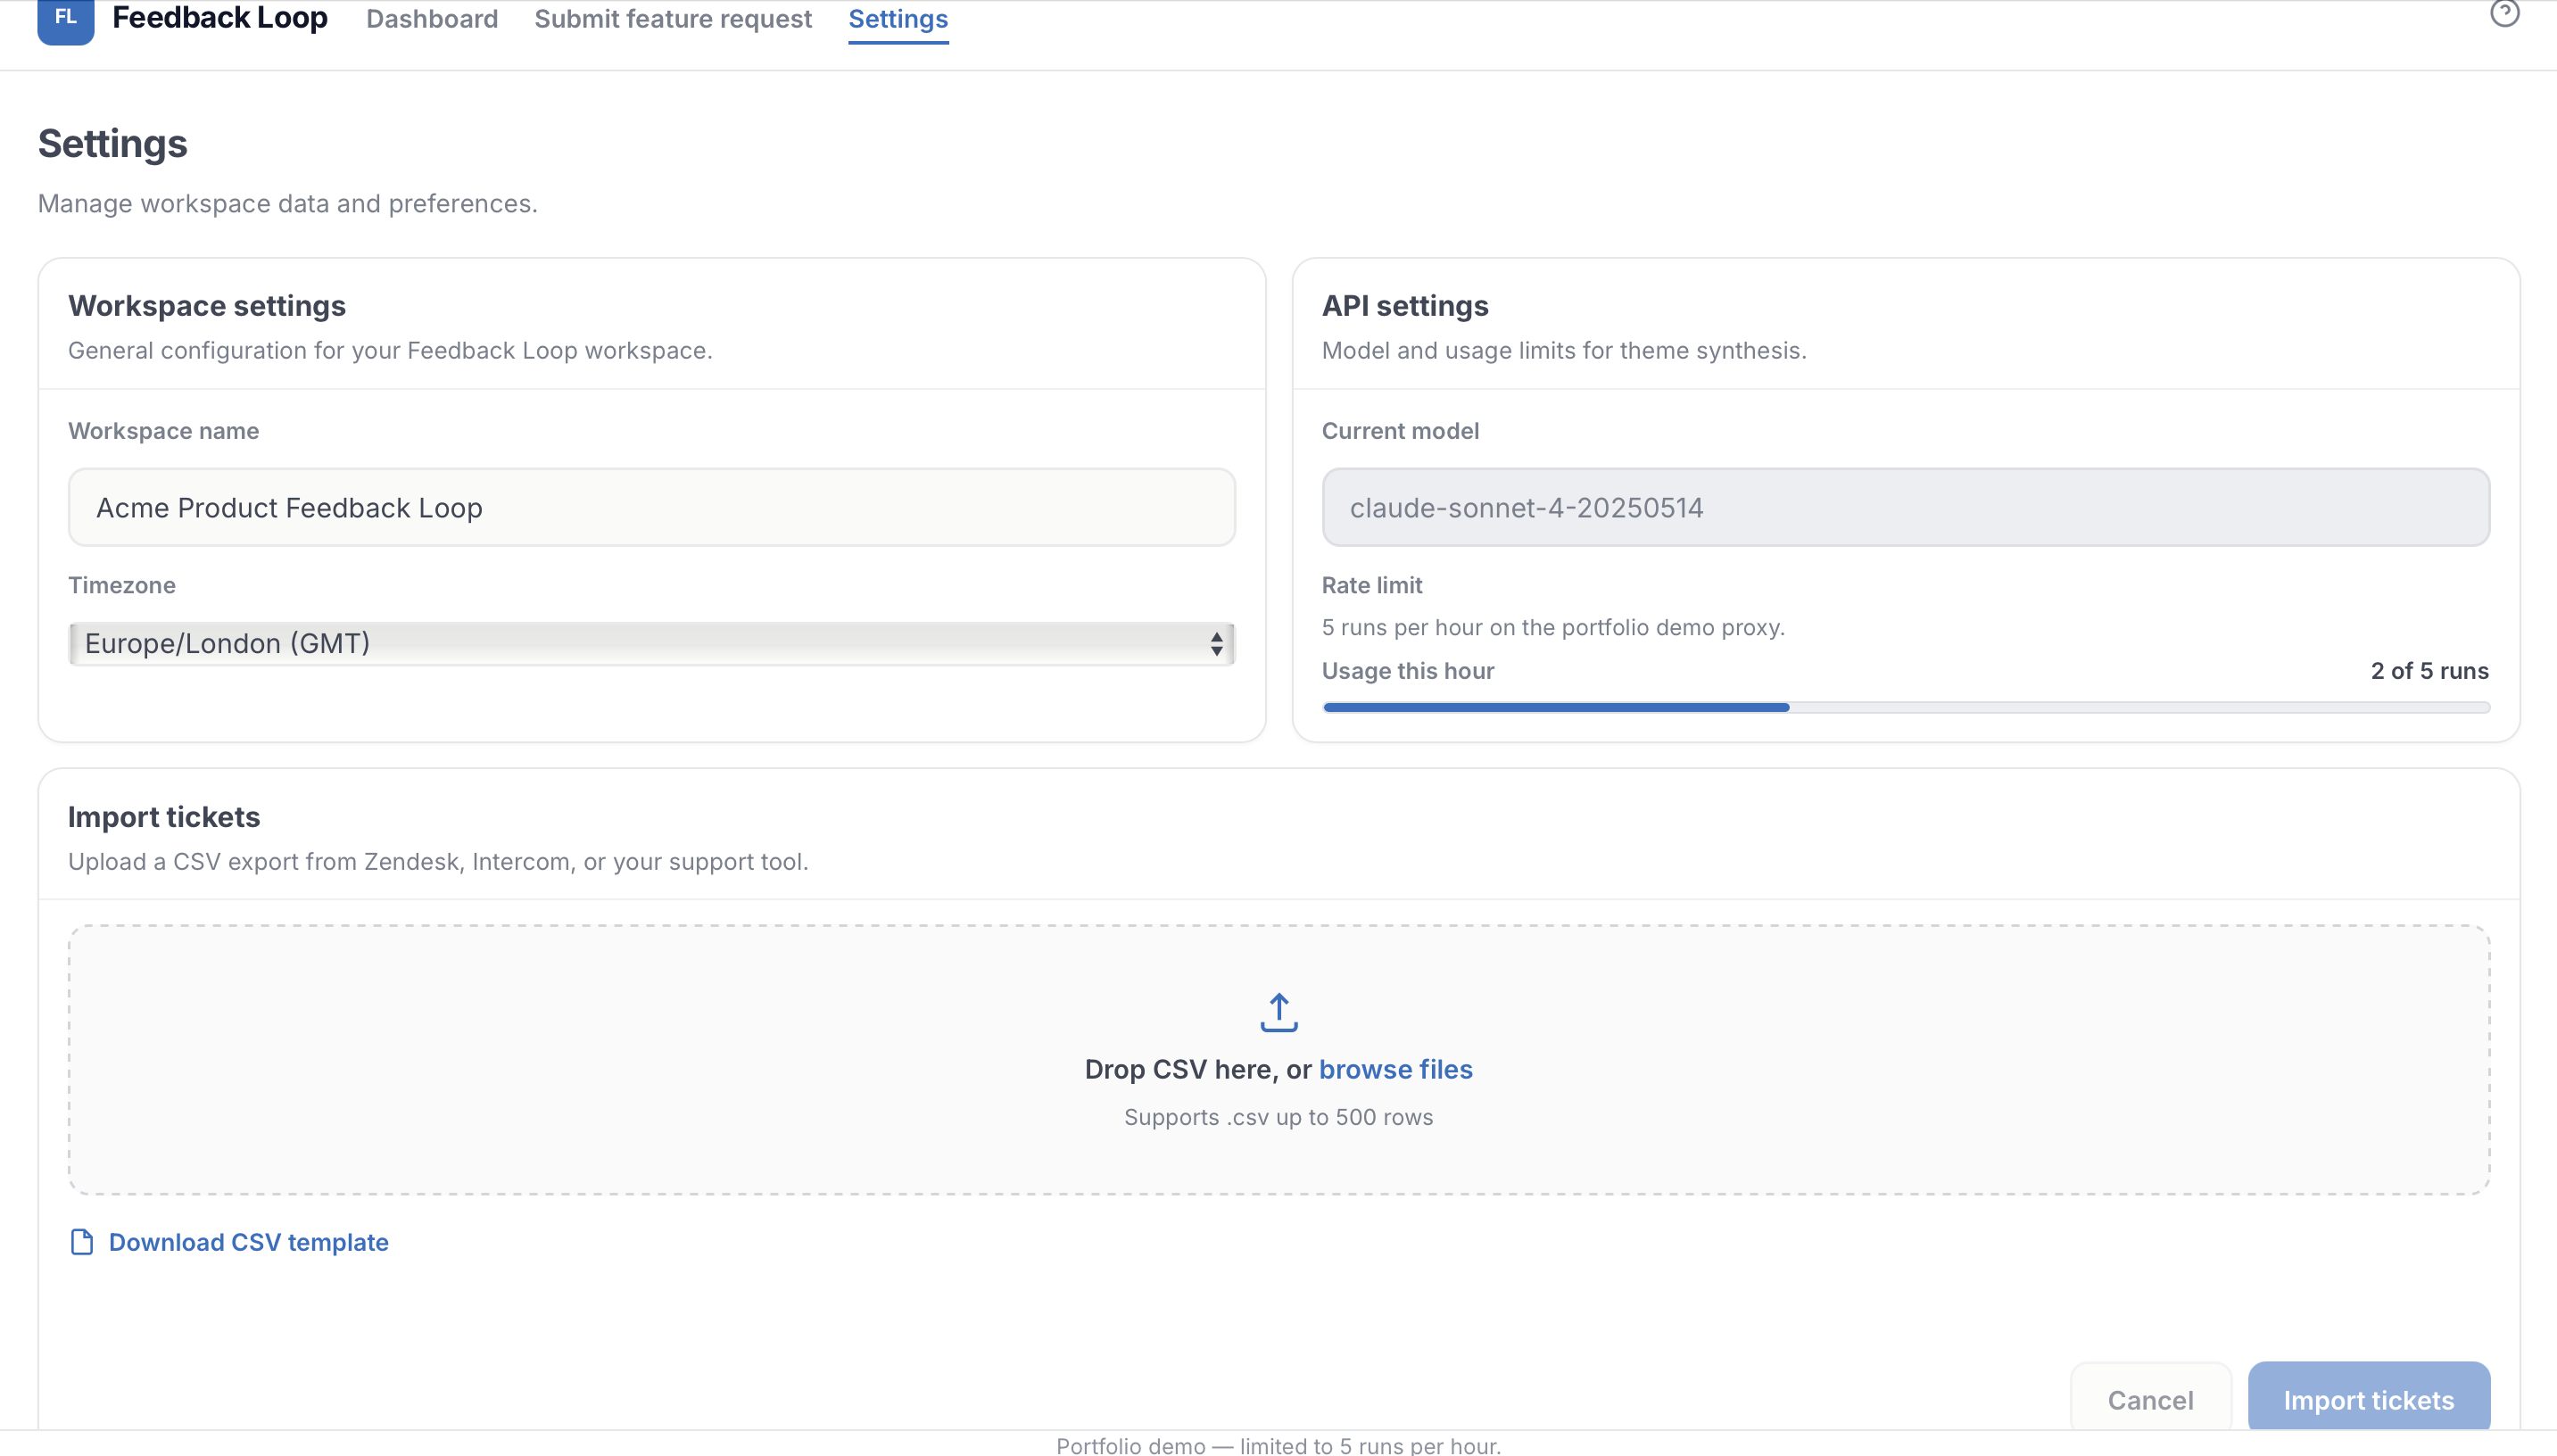The width and height of the screenshot is (2557, 1456).
Task: Click the Workspace settings heading
Action: pyautogui.click(x=207, y=305)
